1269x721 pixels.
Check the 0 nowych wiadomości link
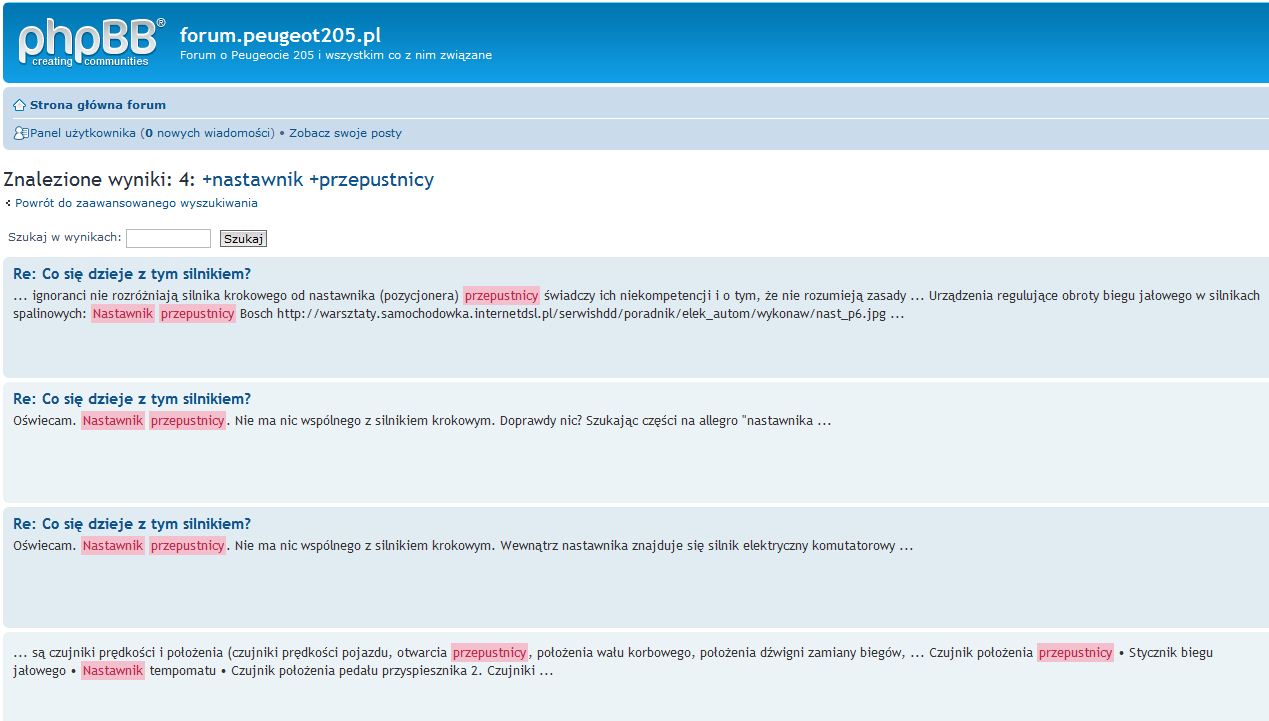tap(207, 133)
